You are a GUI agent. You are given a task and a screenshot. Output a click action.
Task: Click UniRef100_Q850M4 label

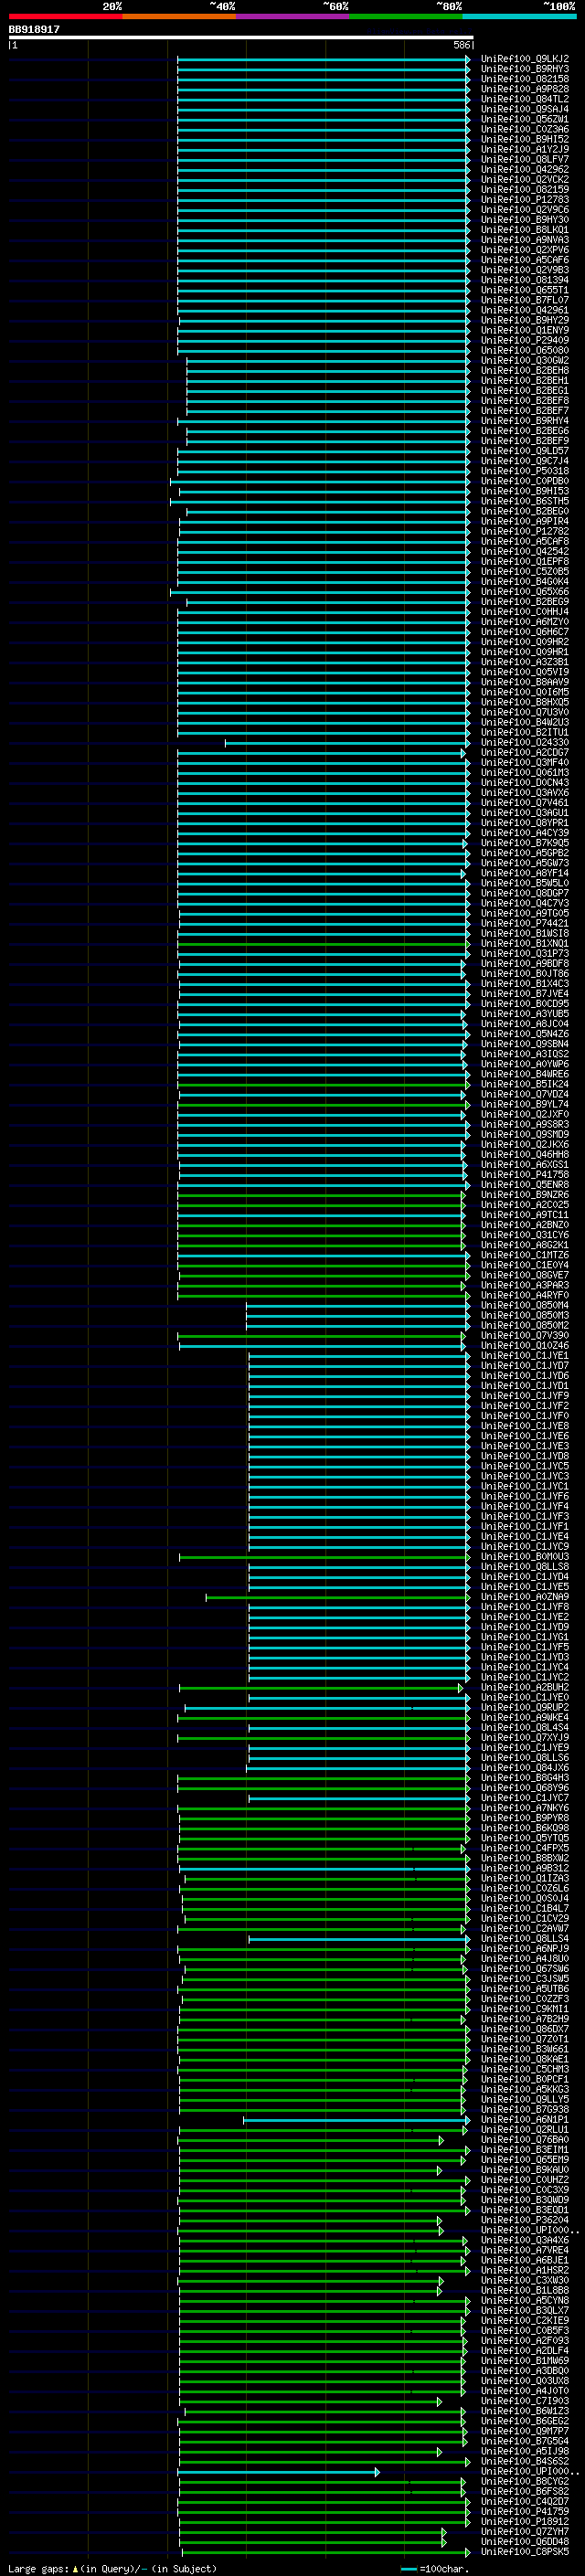coord(524,1305)
